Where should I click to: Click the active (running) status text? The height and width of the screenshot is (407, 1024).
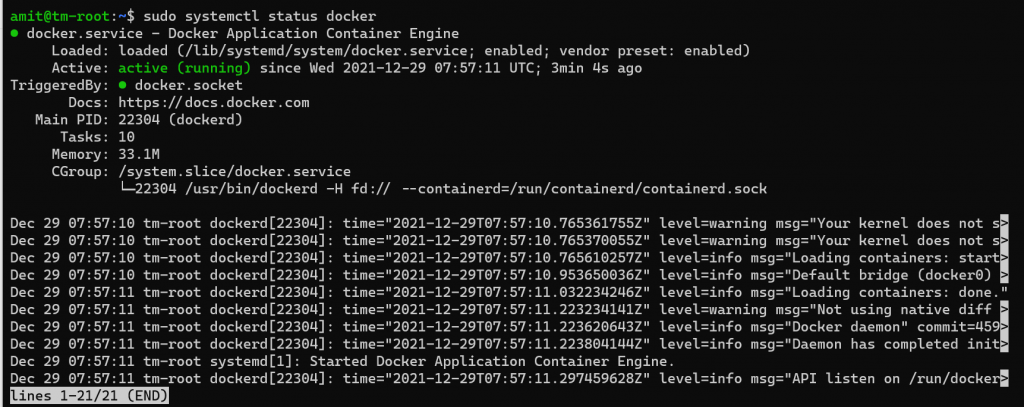pos(185,69)
